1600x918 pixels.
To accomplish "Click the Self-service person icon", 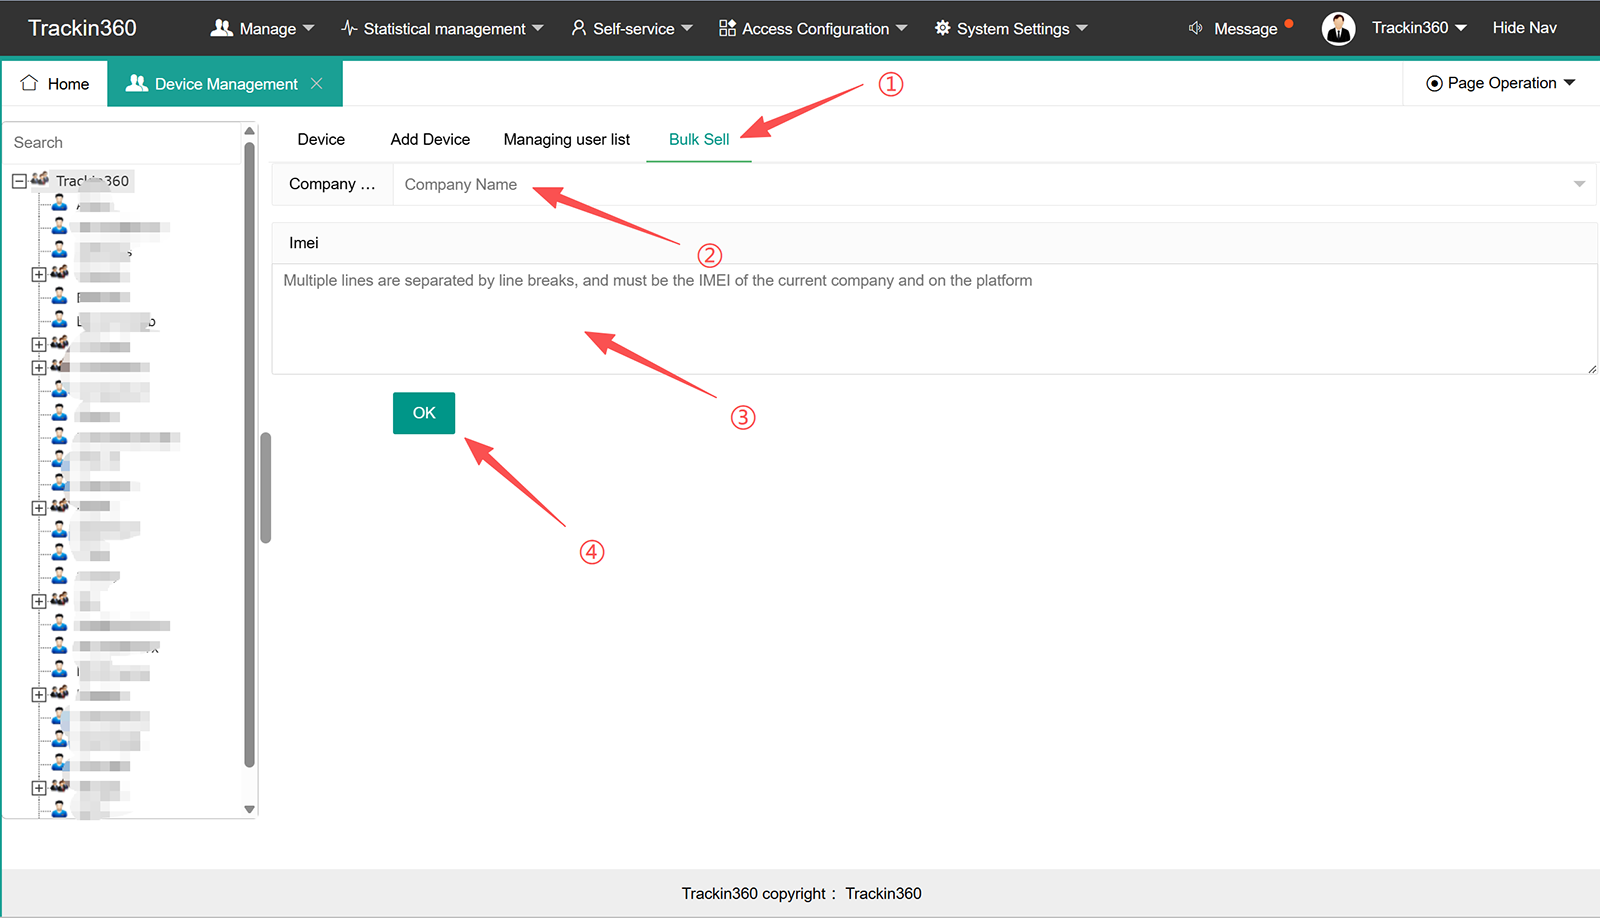I will tap(578, 28).
